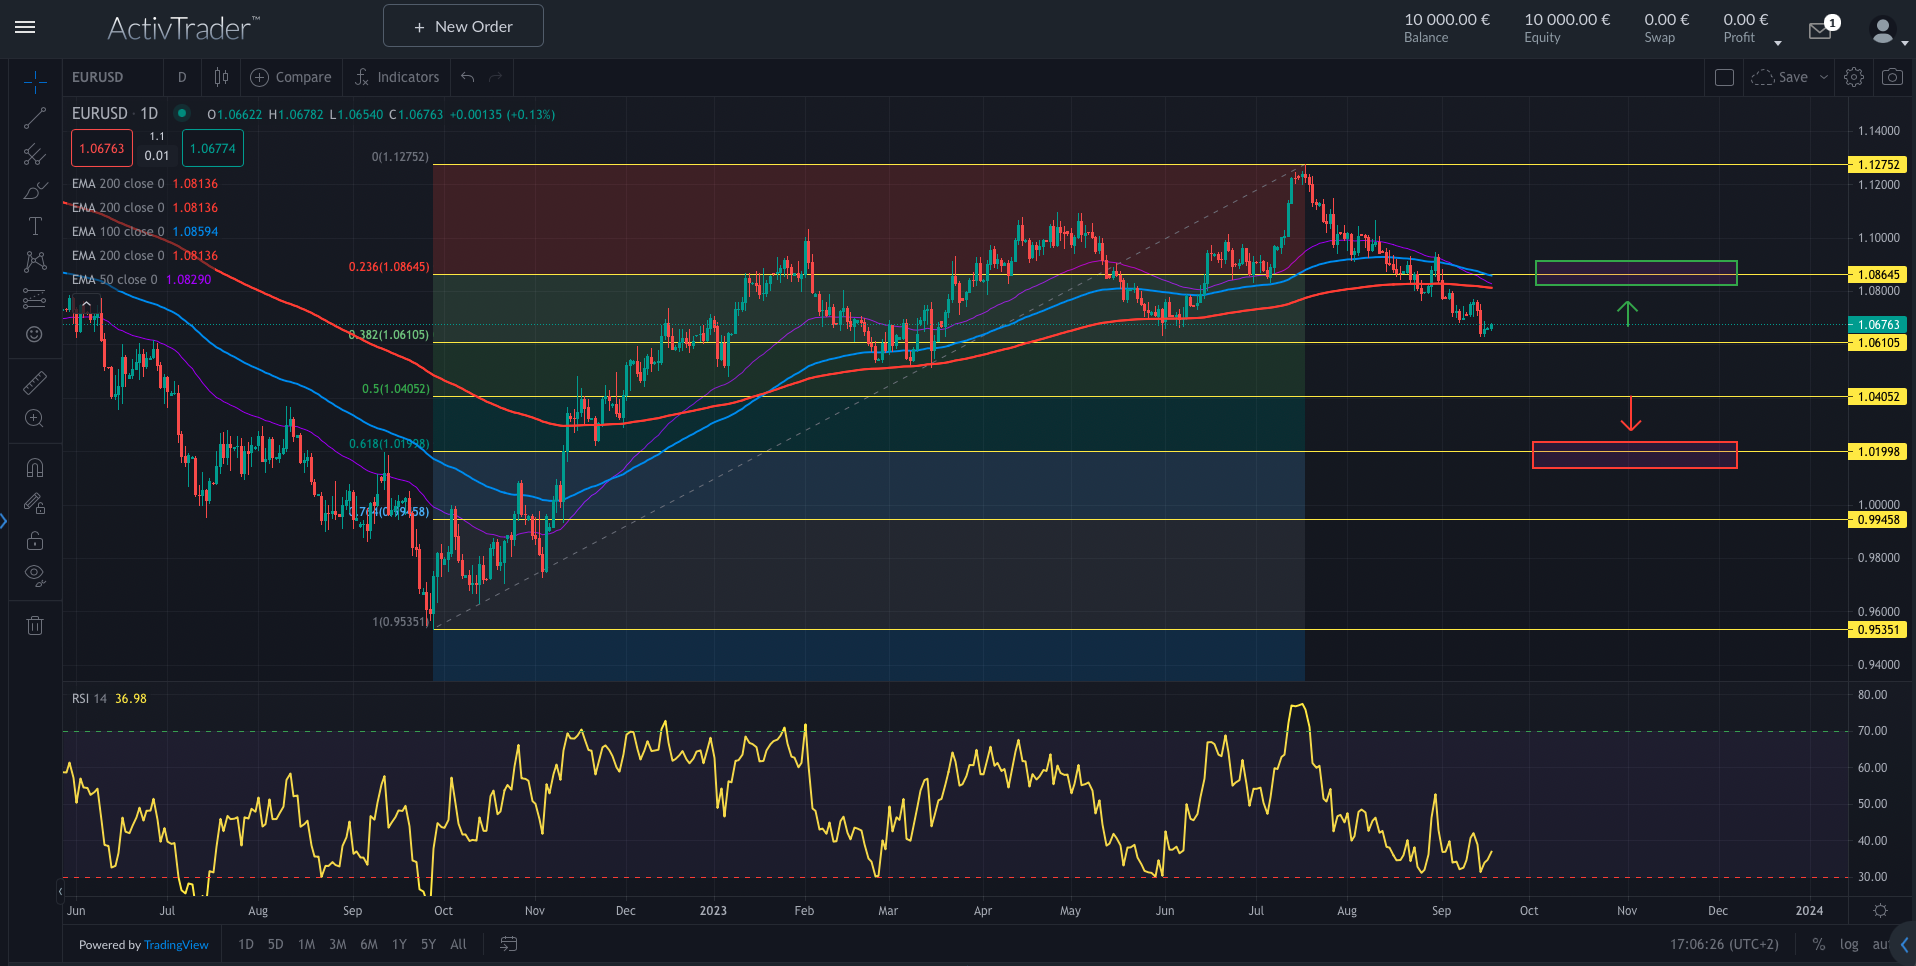
Task: Open the D timeframe dropdown
Action: click(182, 77)
